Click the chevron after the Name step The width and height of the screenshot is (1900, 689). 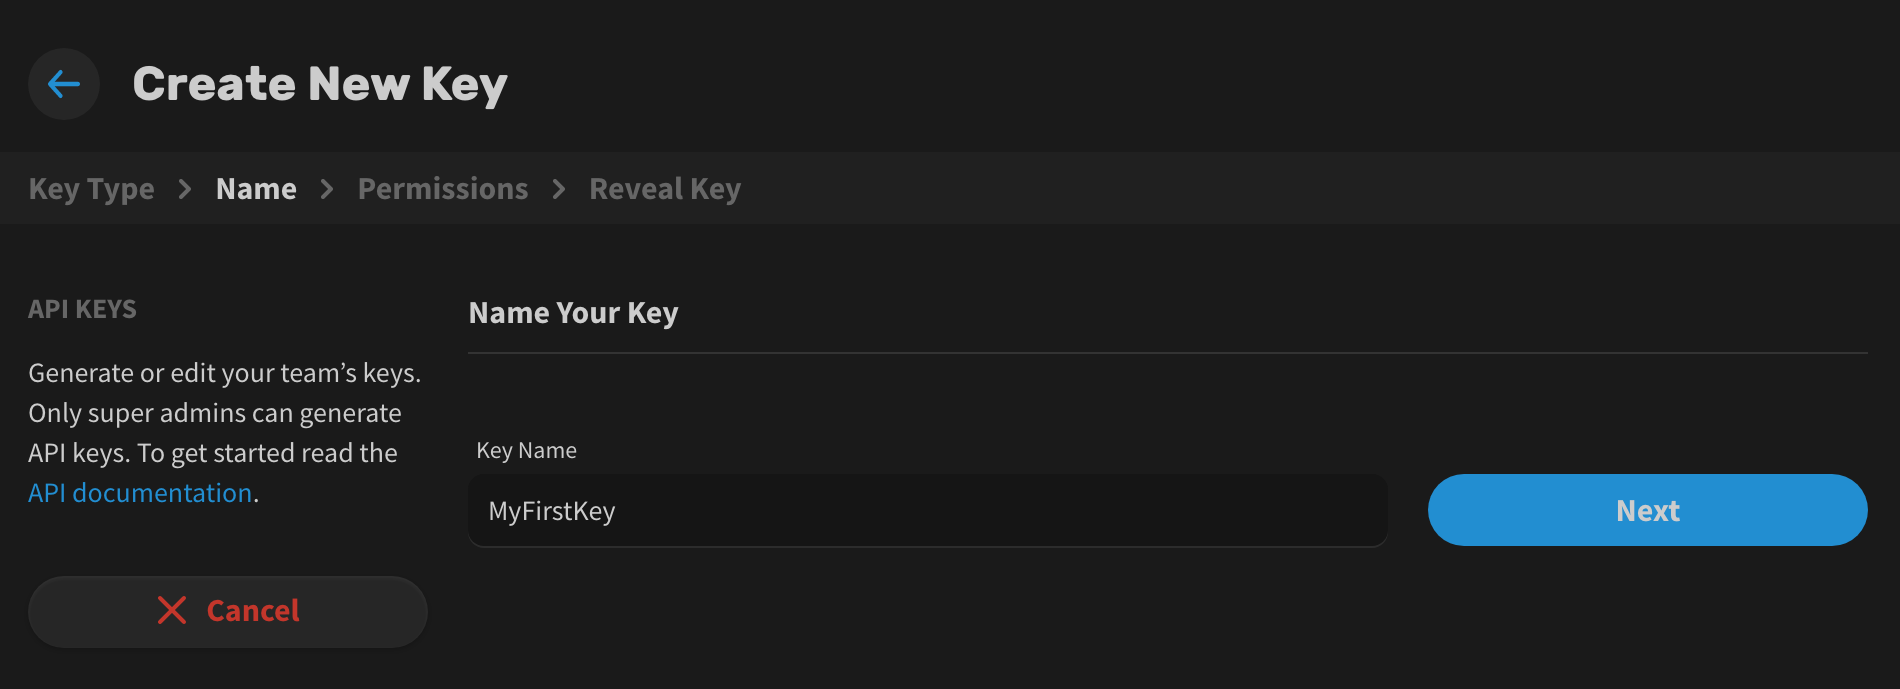pos(327,189)
